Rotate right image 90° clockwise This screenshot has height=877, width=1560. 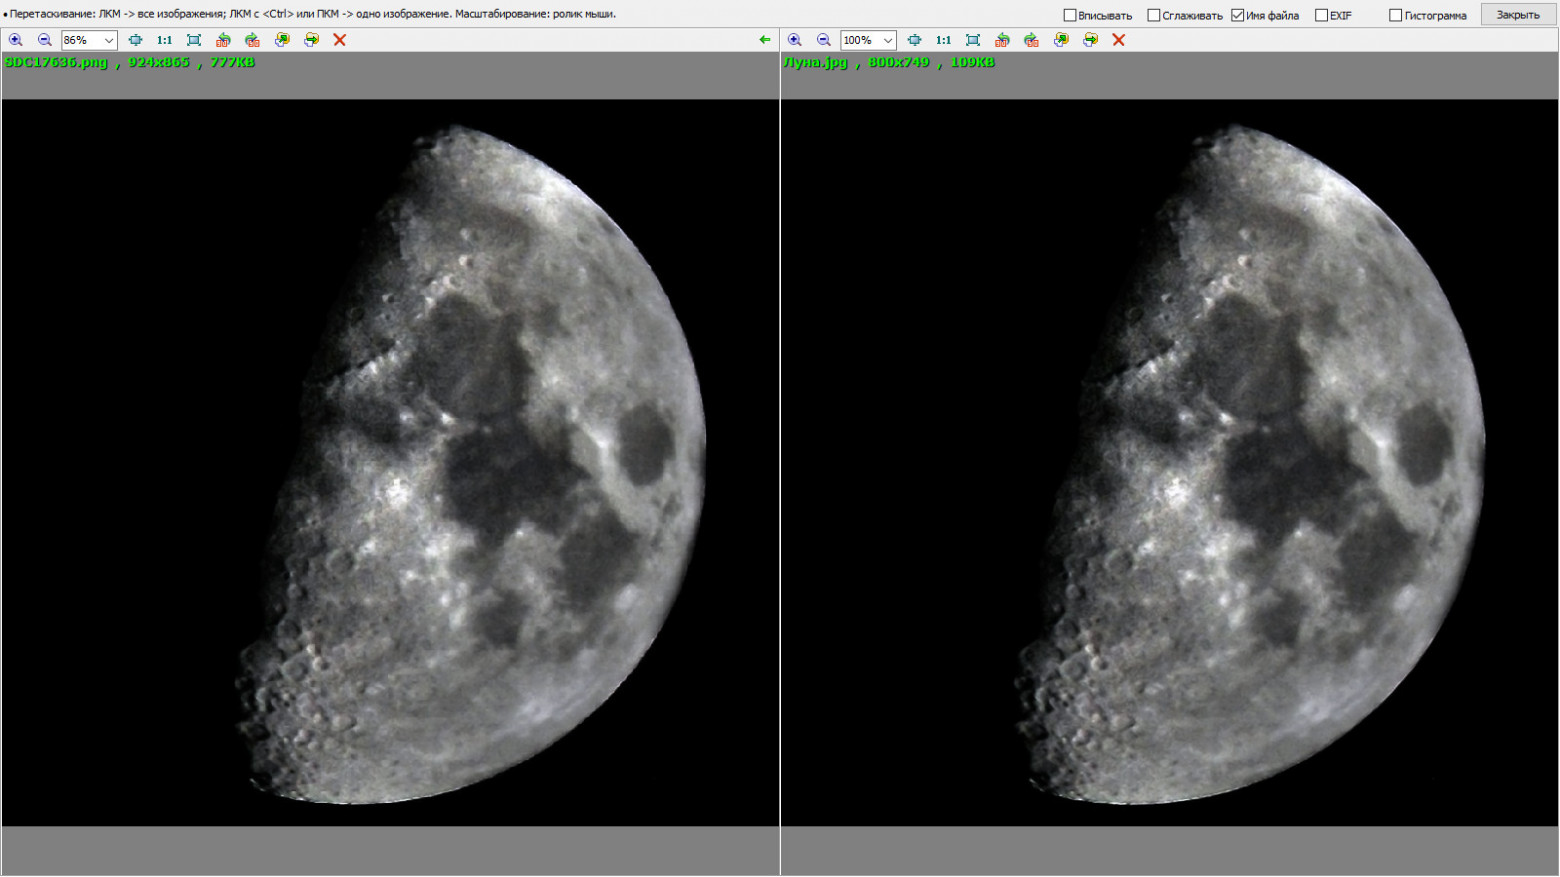(x=1031, y=40)
